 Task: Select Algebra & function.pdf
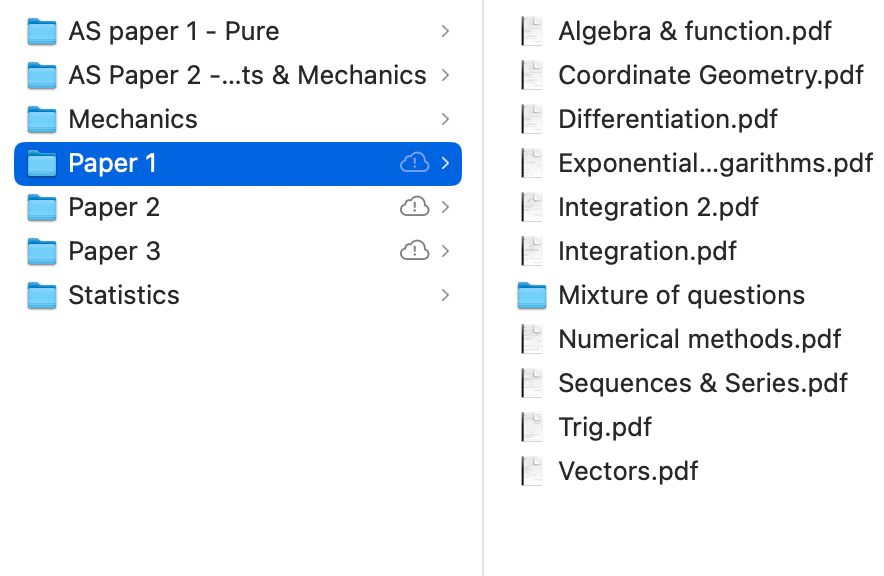pos(695,31)
